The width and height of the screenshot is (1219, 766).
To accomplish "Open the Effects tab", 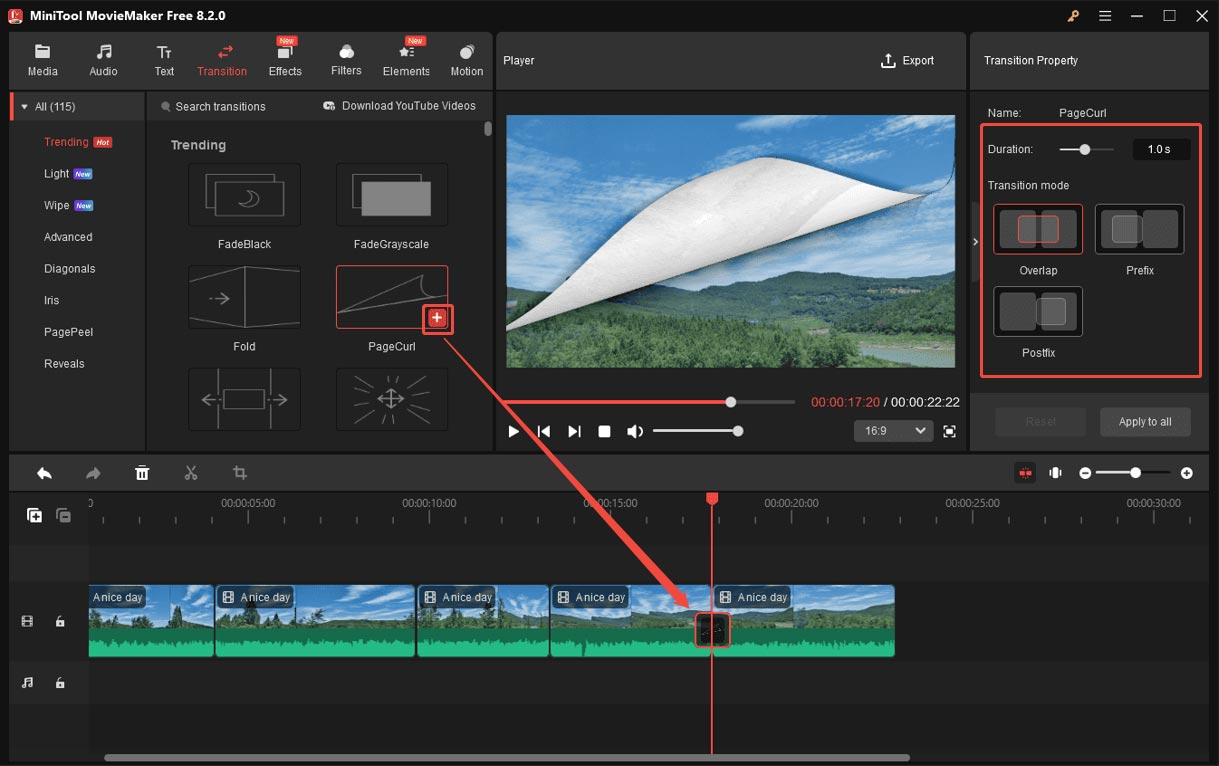I will pyautogui.click(x=285, y=60).
